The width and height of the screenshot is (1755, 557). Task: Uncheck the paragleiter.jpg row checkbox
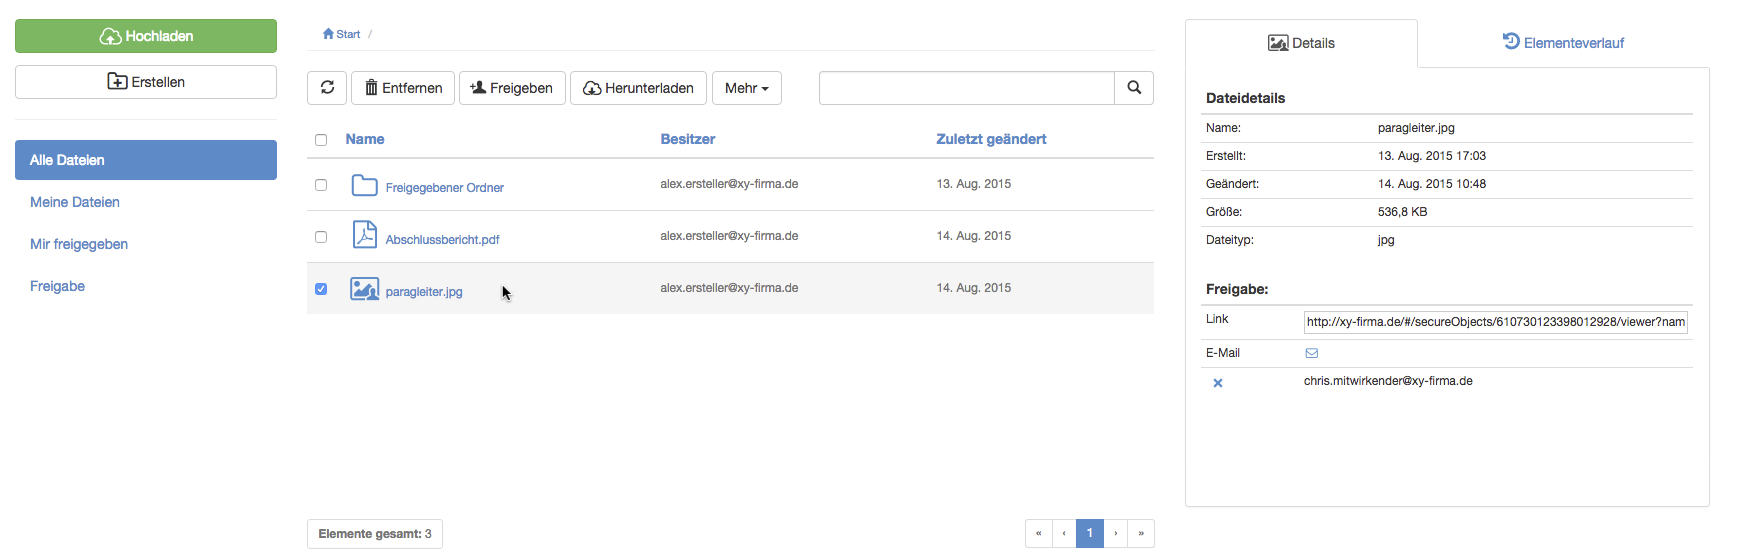(x=321, y=289)
